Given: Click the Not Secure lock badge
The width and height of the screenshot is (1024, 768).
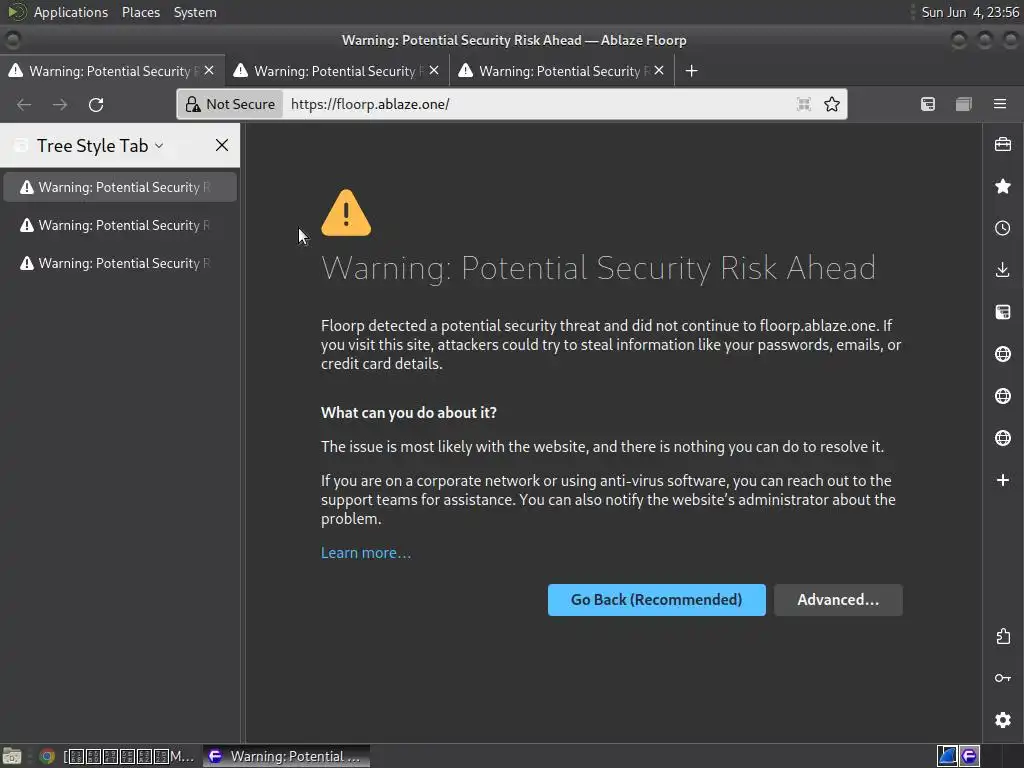Looking at the screenshot, I should pos(231,104).
